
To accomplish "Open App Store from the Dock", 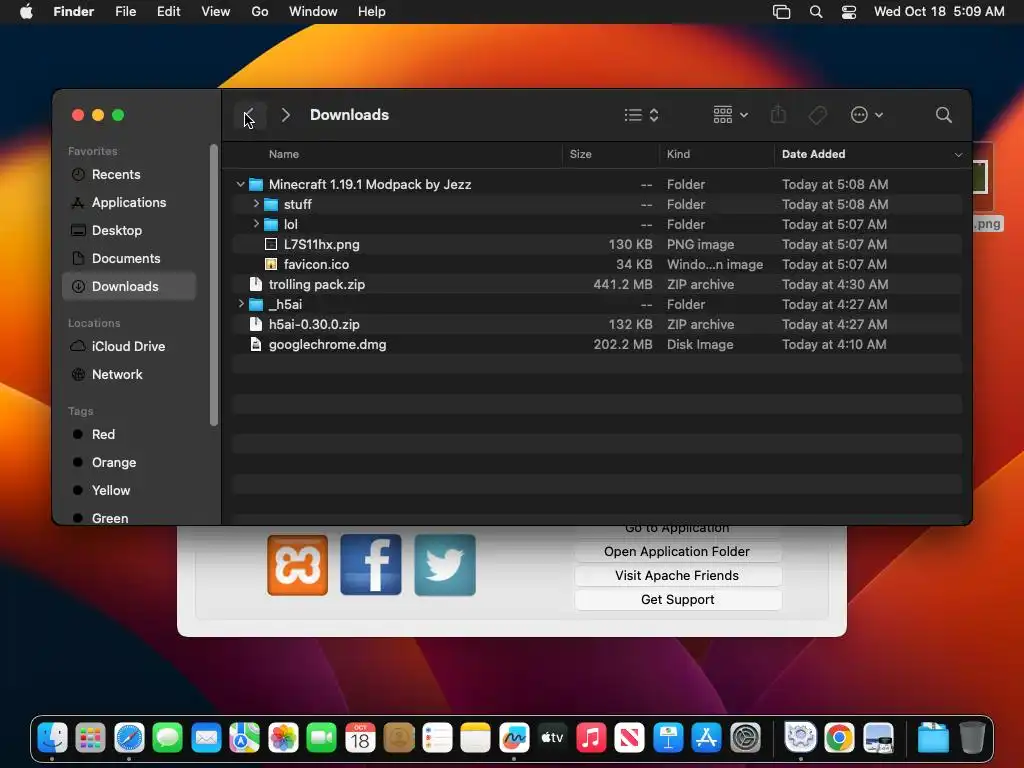I will pos(707,738).
